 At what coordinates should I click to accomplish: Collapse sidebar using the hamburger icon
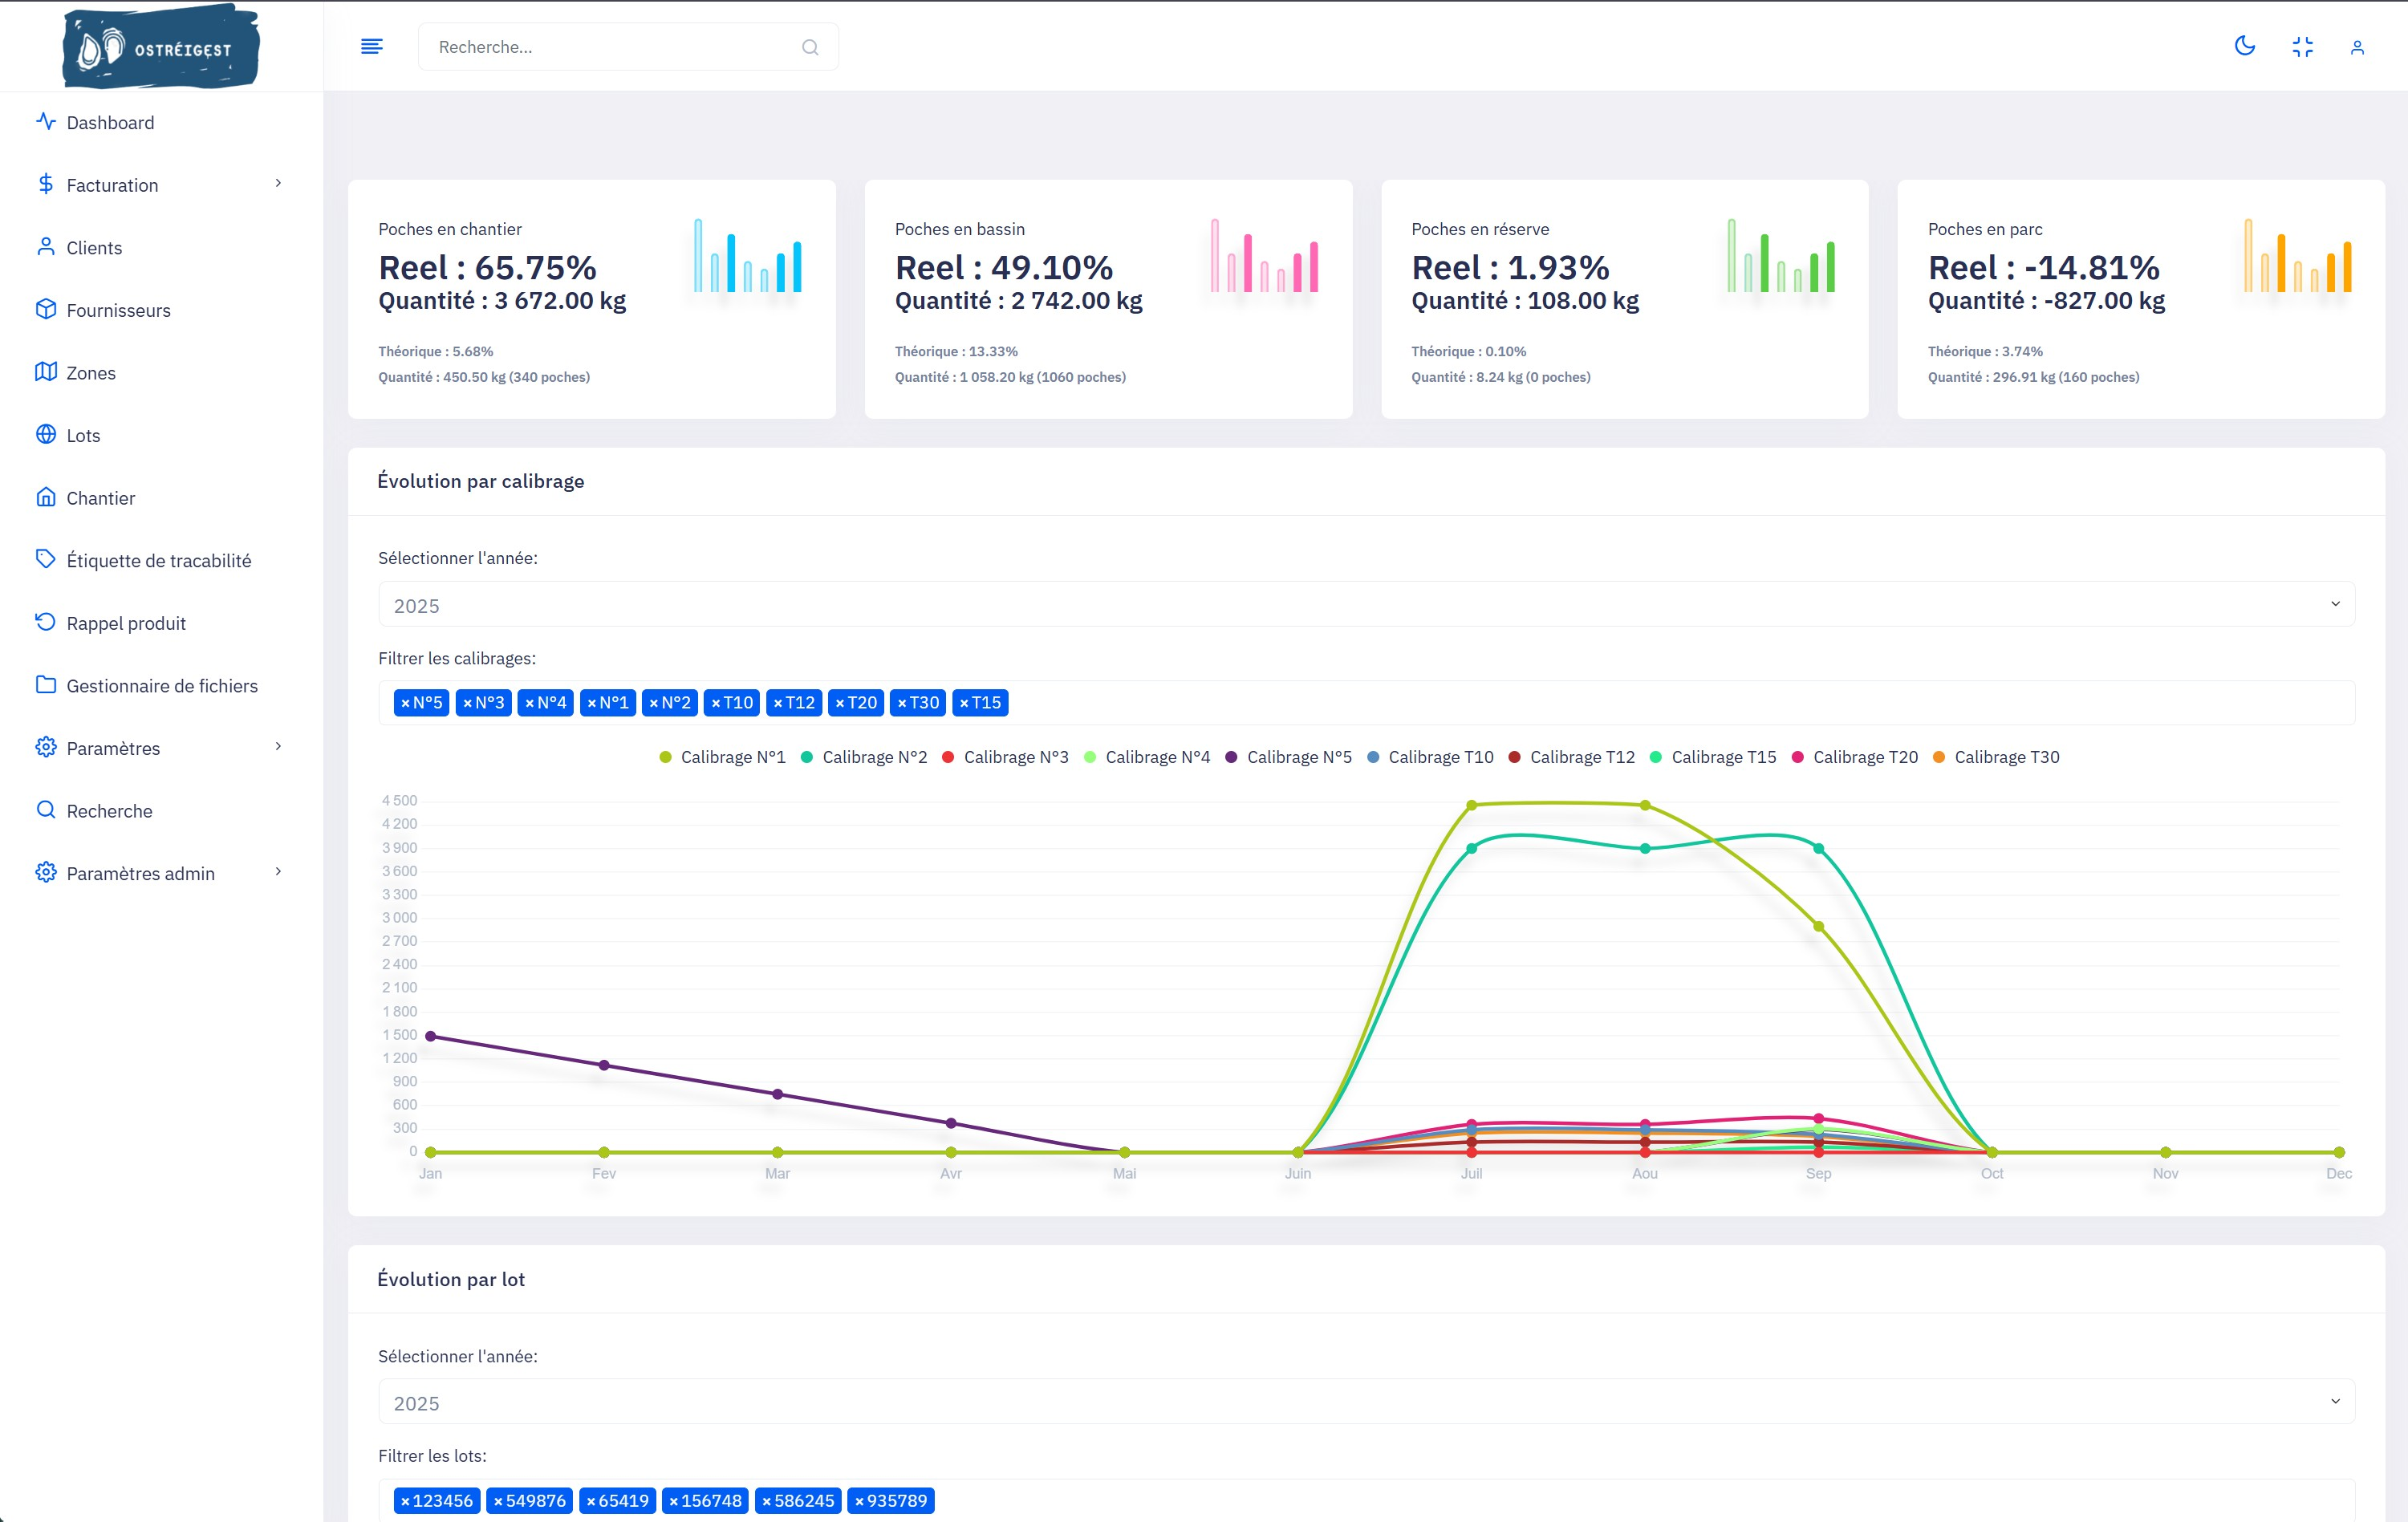pos(371,46)
